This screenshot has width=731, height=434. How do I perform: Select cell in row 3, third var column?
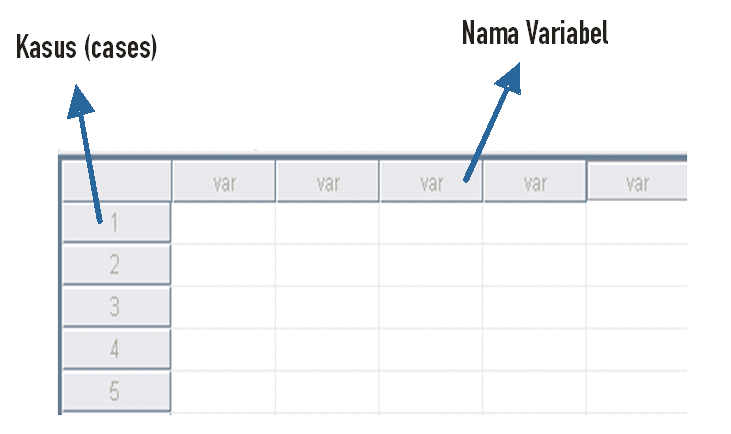(431, 307)
